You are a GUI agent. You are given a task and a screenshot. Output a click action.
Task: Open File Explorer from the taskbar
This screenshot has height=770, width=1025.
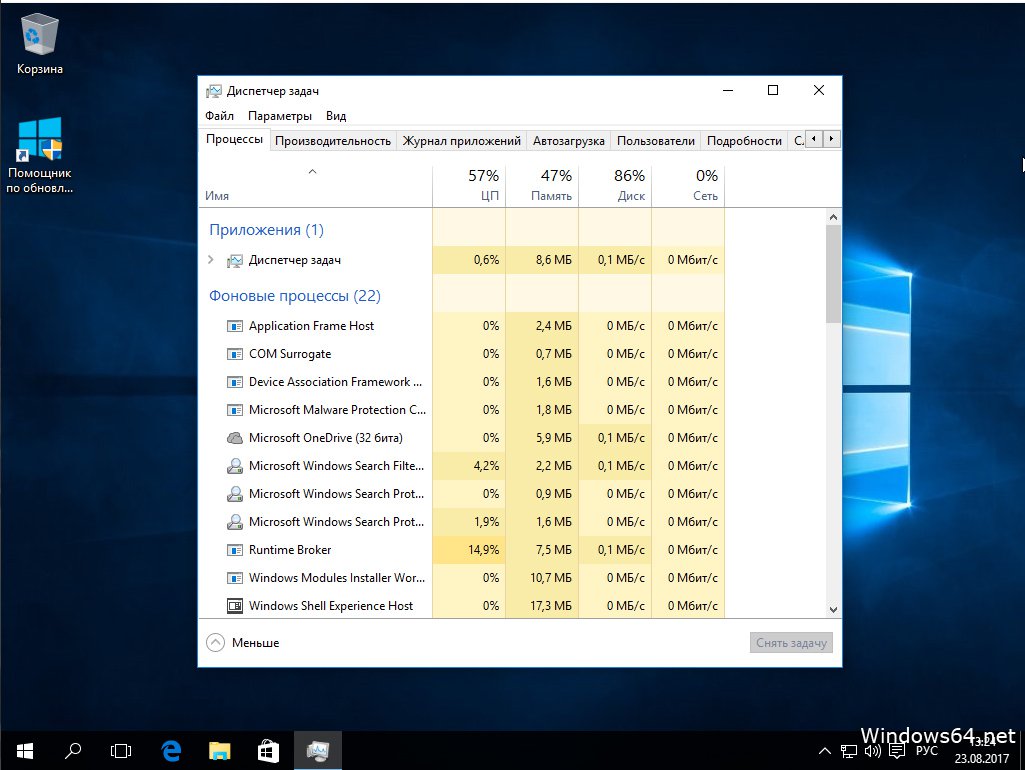[220, 751]
